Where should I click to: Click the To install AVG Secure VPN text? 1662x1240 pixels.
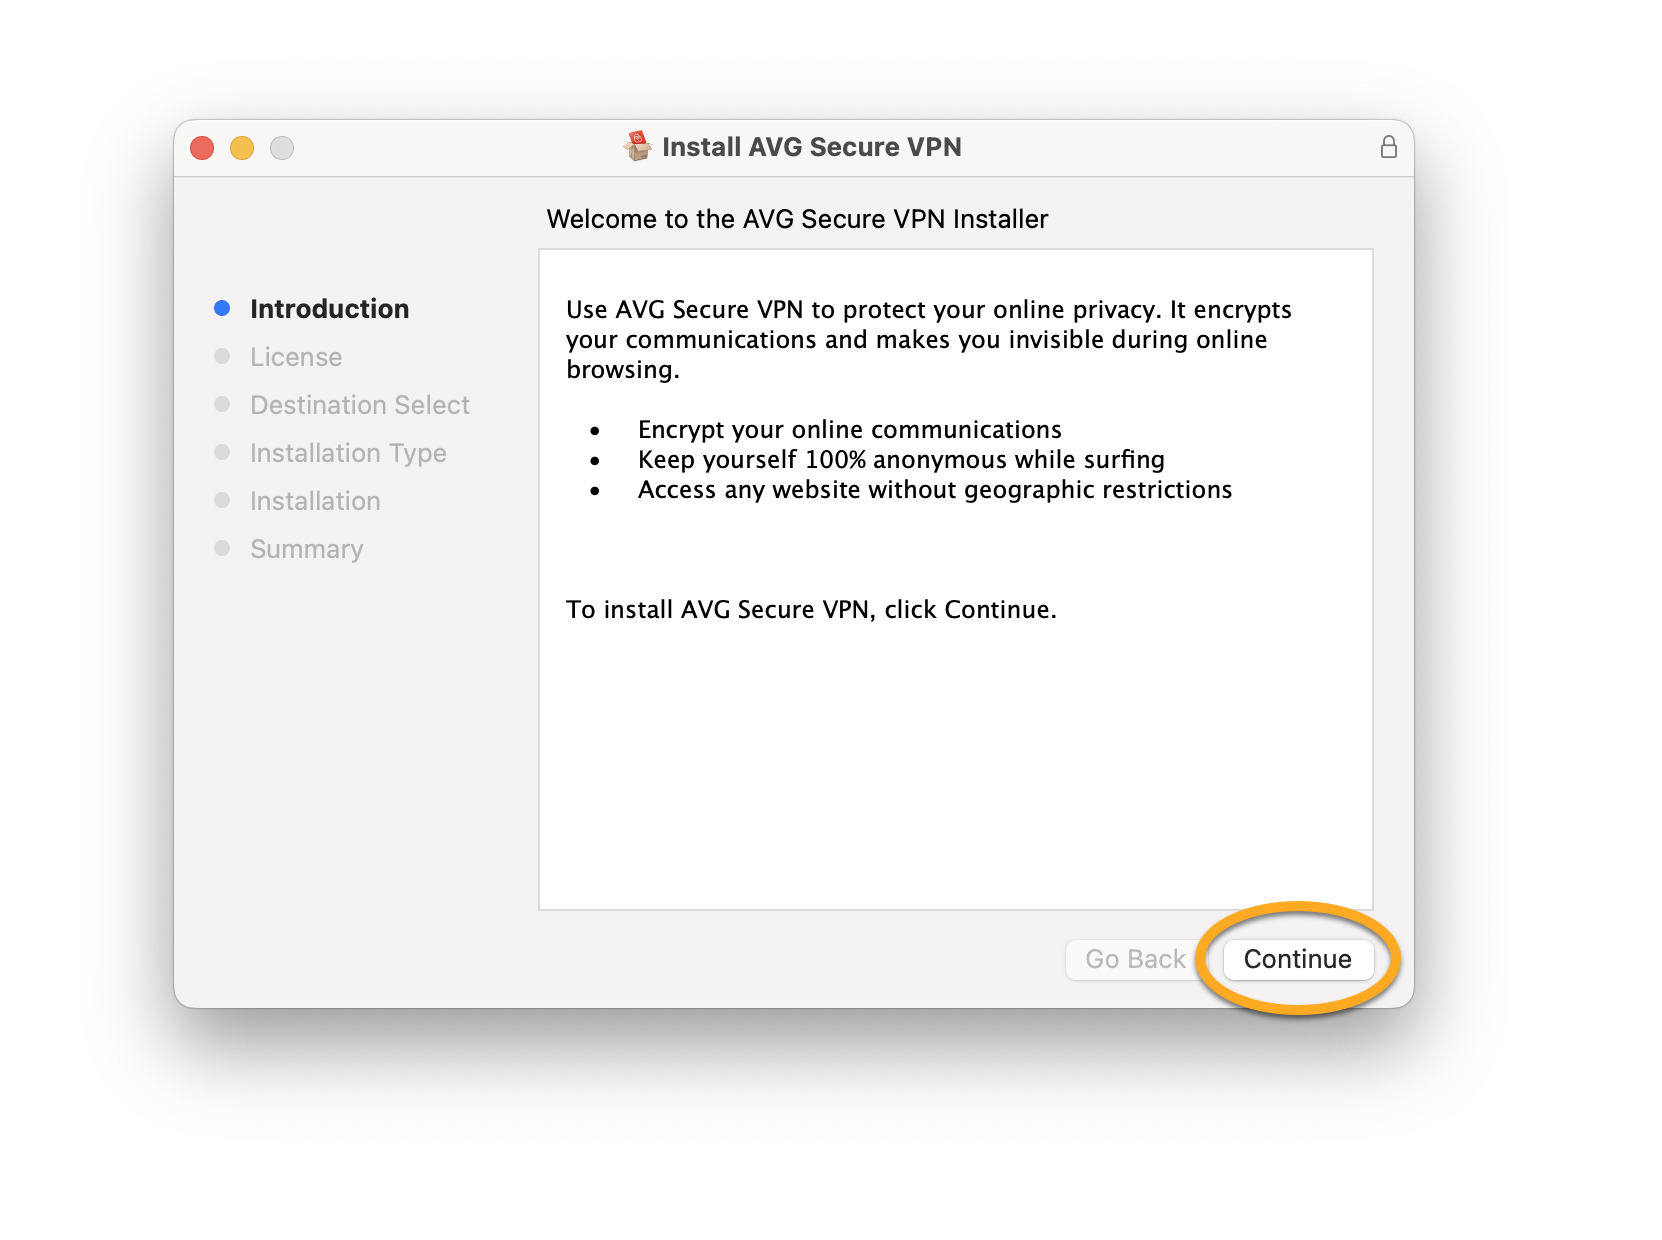[810, 610]
